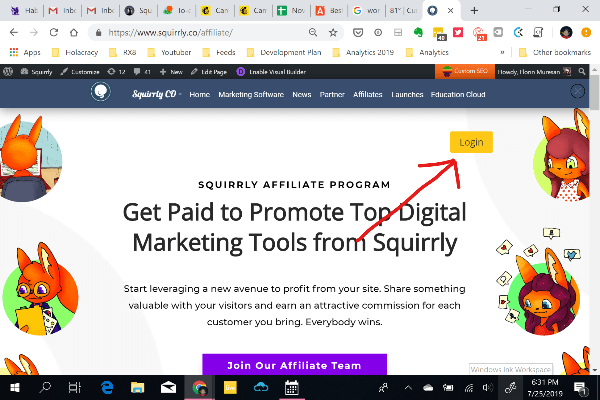Open the red Twitter extension icon
The width and height of the screenshot is (600, 400).
[x=458, y=33]
